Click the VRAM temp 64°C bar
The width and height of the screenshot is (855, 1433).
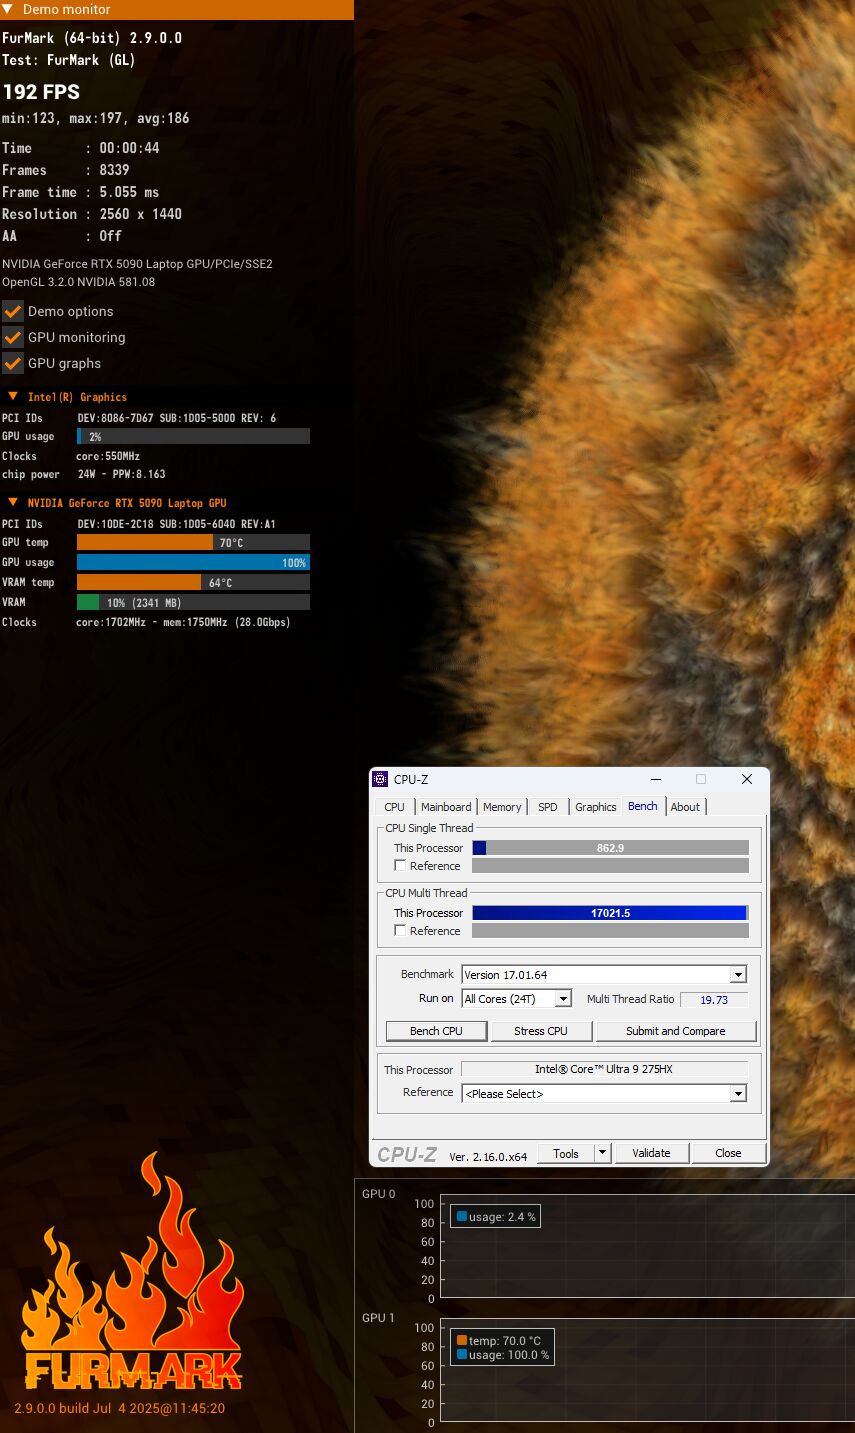coord(193,582)
